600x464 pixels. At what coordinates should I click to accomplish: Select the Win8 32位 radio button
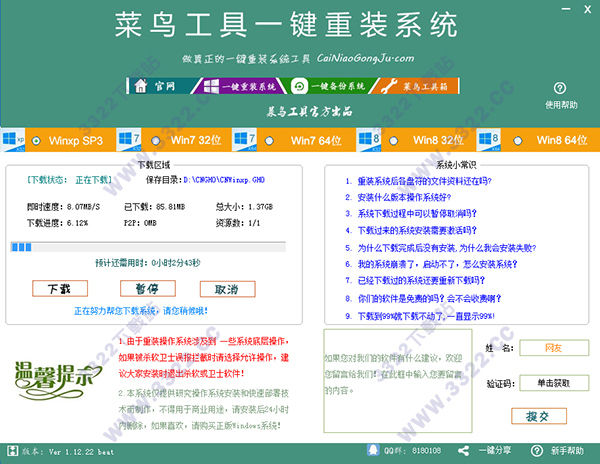[x=393, y=141]
